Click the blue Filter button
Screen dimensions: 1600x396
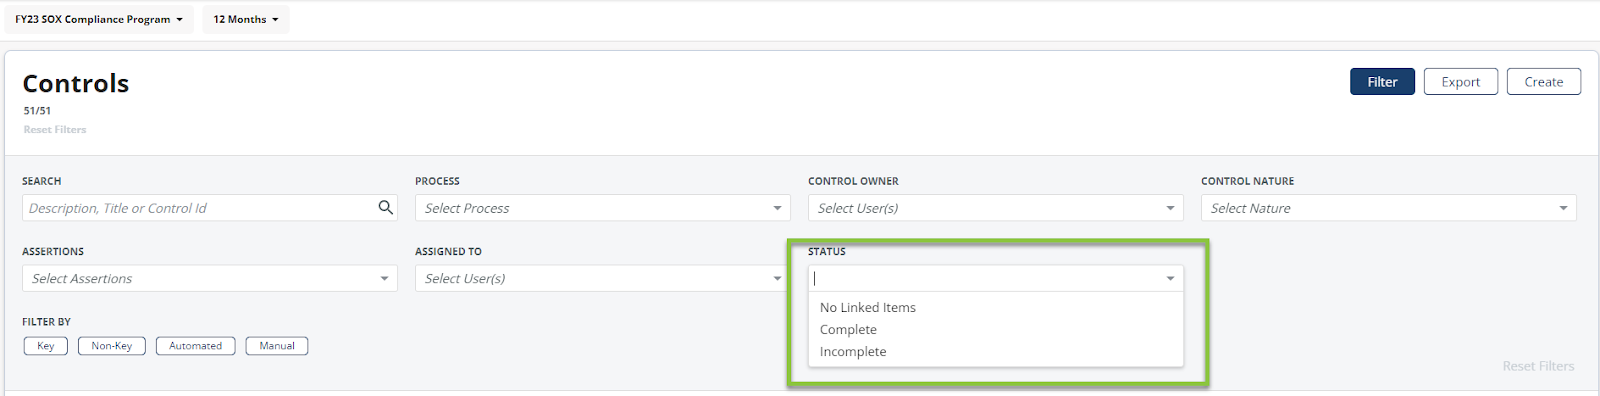coord(1382,82)
